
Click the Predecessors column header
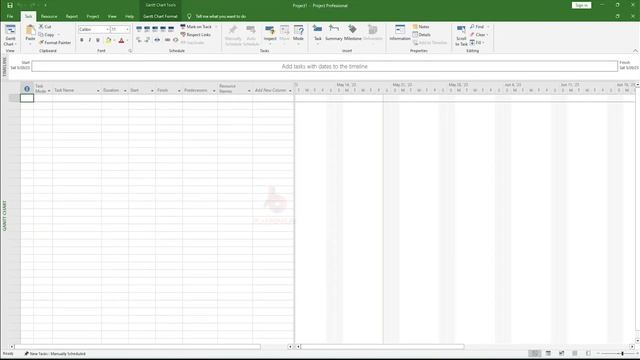200,88
